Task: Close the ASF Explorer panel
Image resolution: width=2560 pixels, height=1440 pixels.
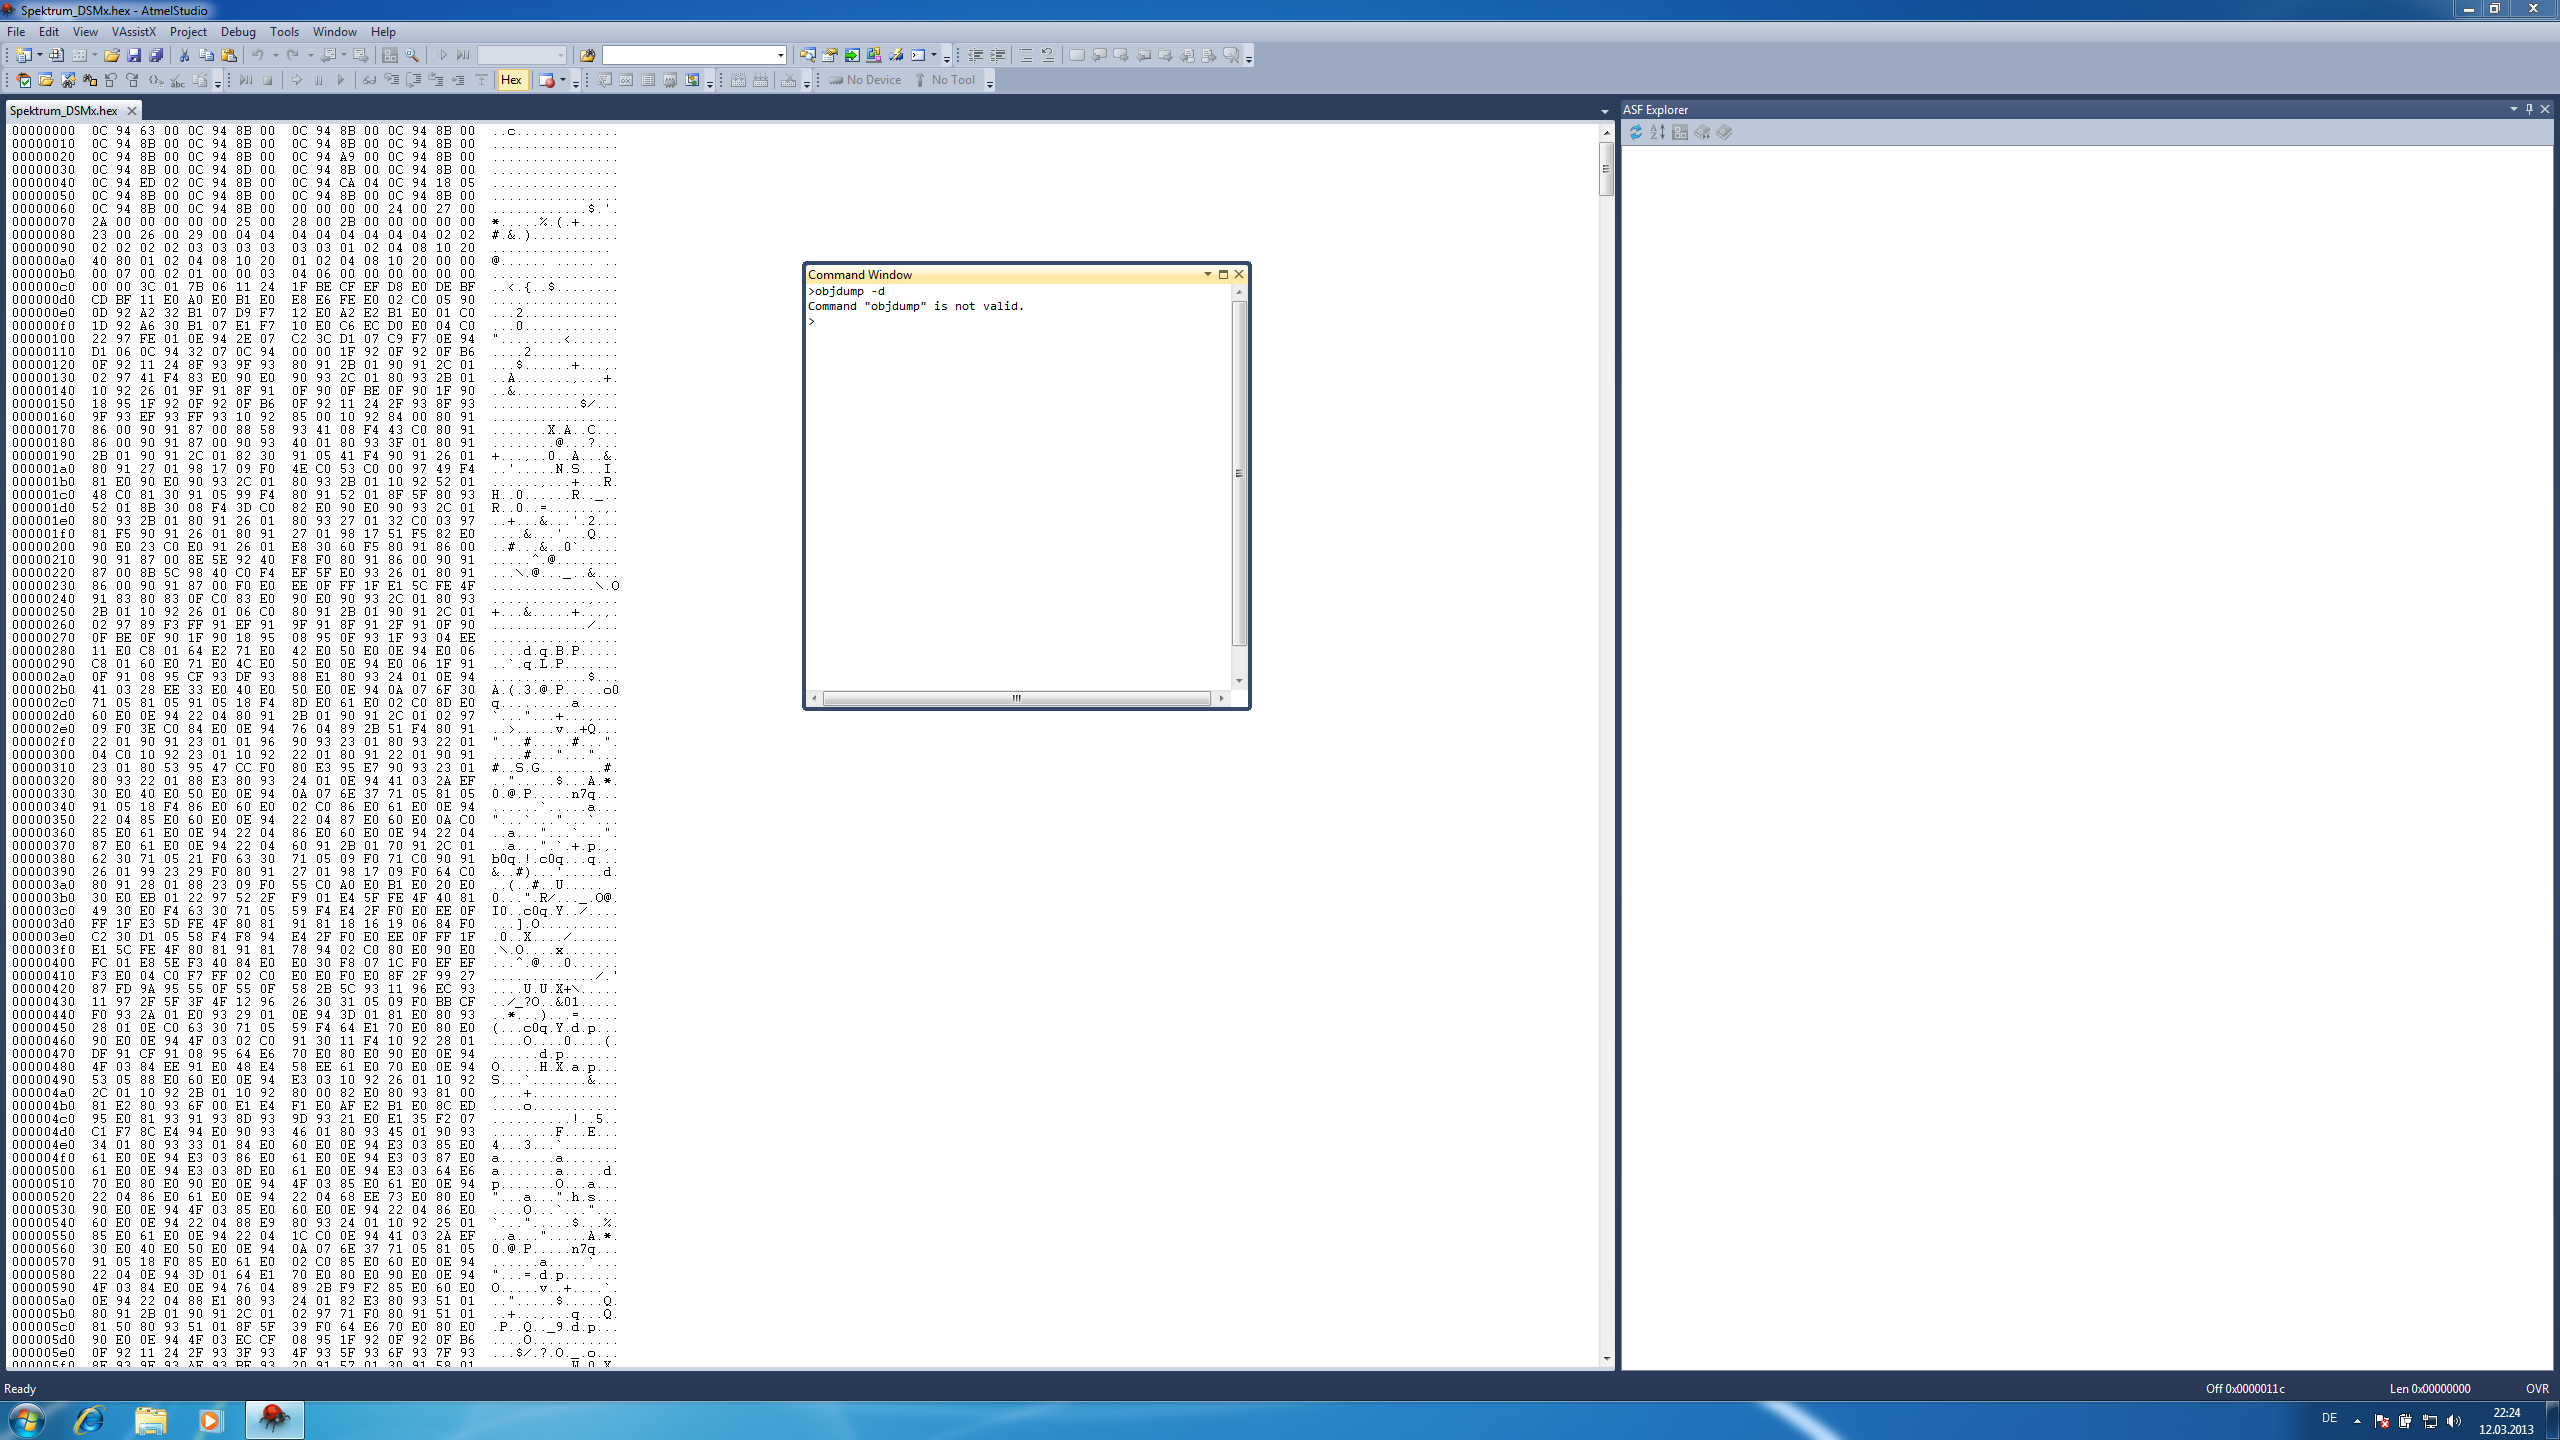Action: [x=2546, y=109]
